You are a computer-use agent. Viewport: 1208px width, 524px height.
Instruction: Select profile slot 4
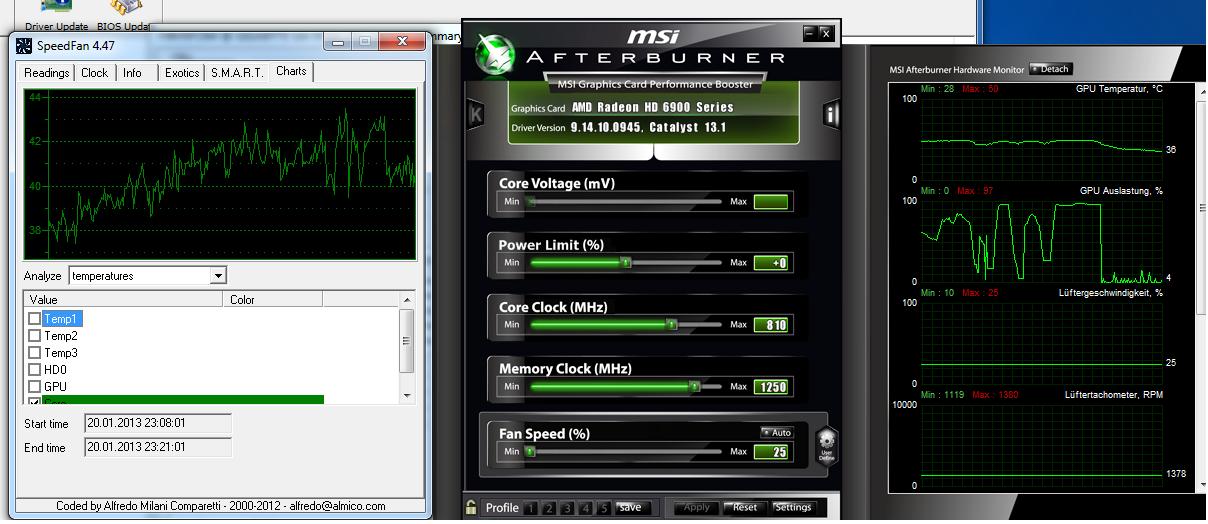586,508
